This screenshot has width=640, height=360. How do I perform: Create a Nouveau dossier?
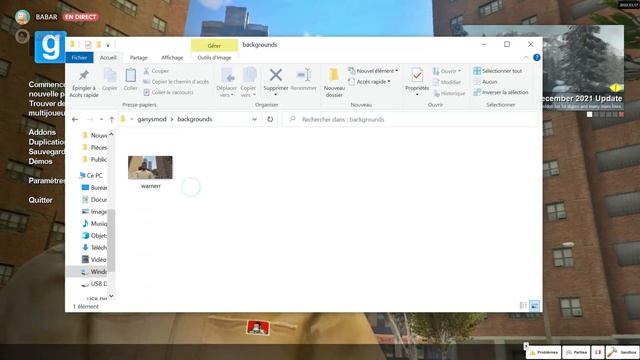[x=334, y=82]
